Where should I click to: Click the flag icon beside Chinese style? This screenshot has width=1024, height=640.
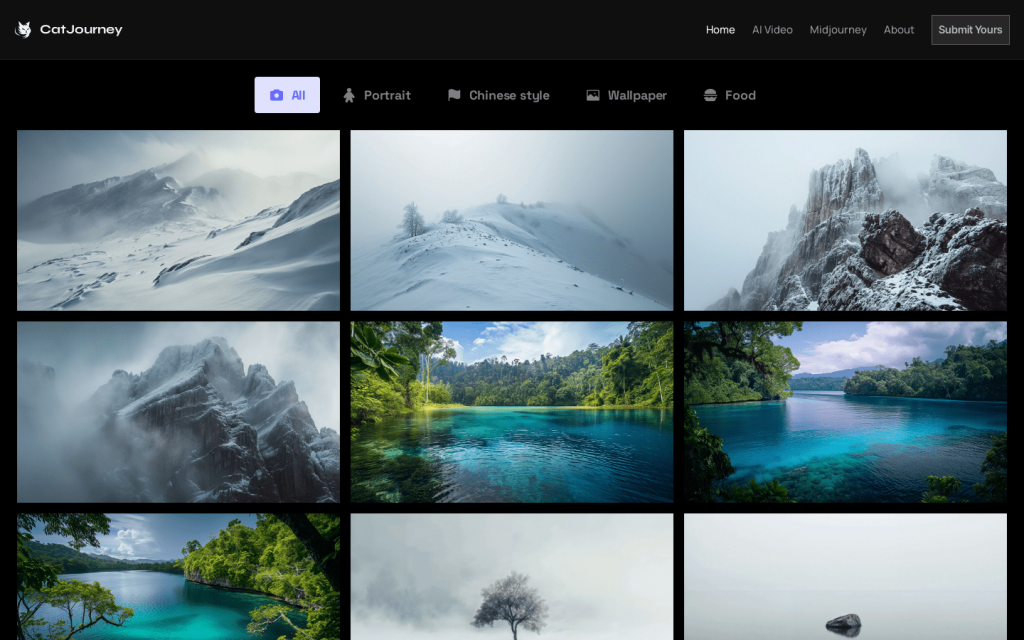[x=454, y=95]
